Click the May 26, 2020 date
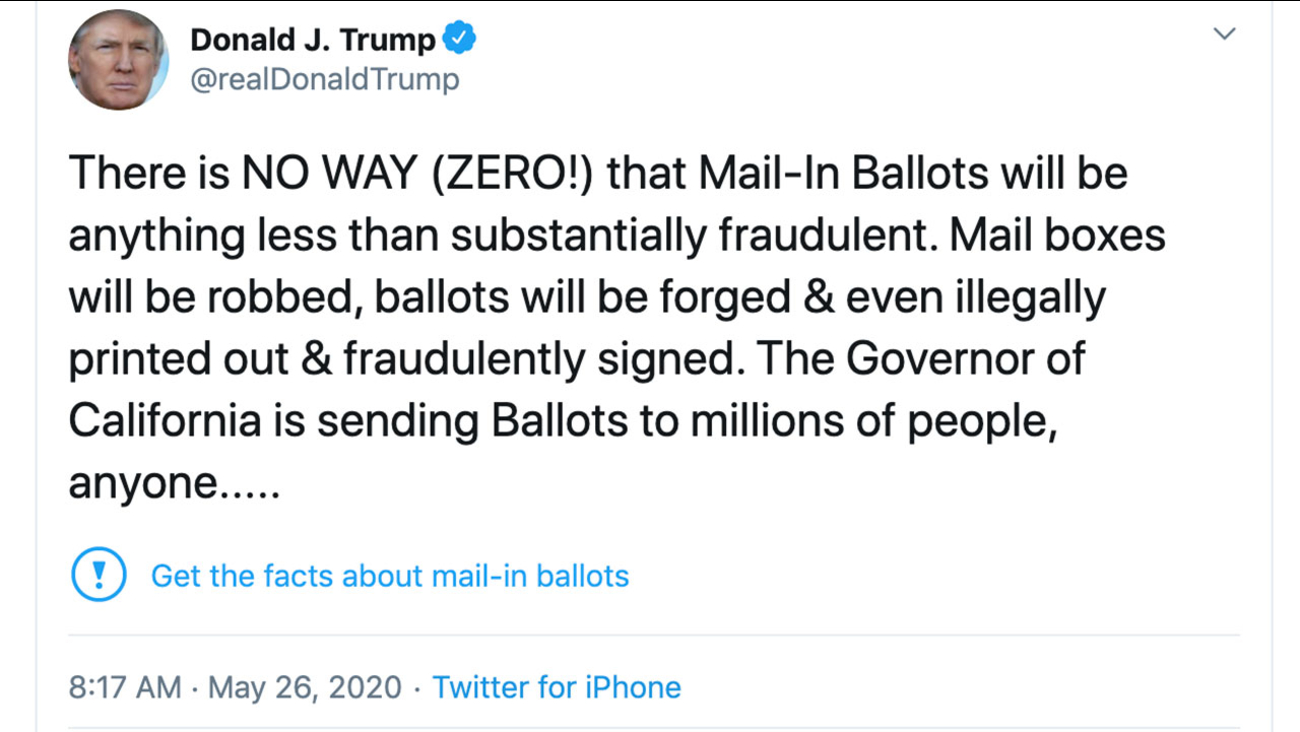 click(x=305, y=688)
